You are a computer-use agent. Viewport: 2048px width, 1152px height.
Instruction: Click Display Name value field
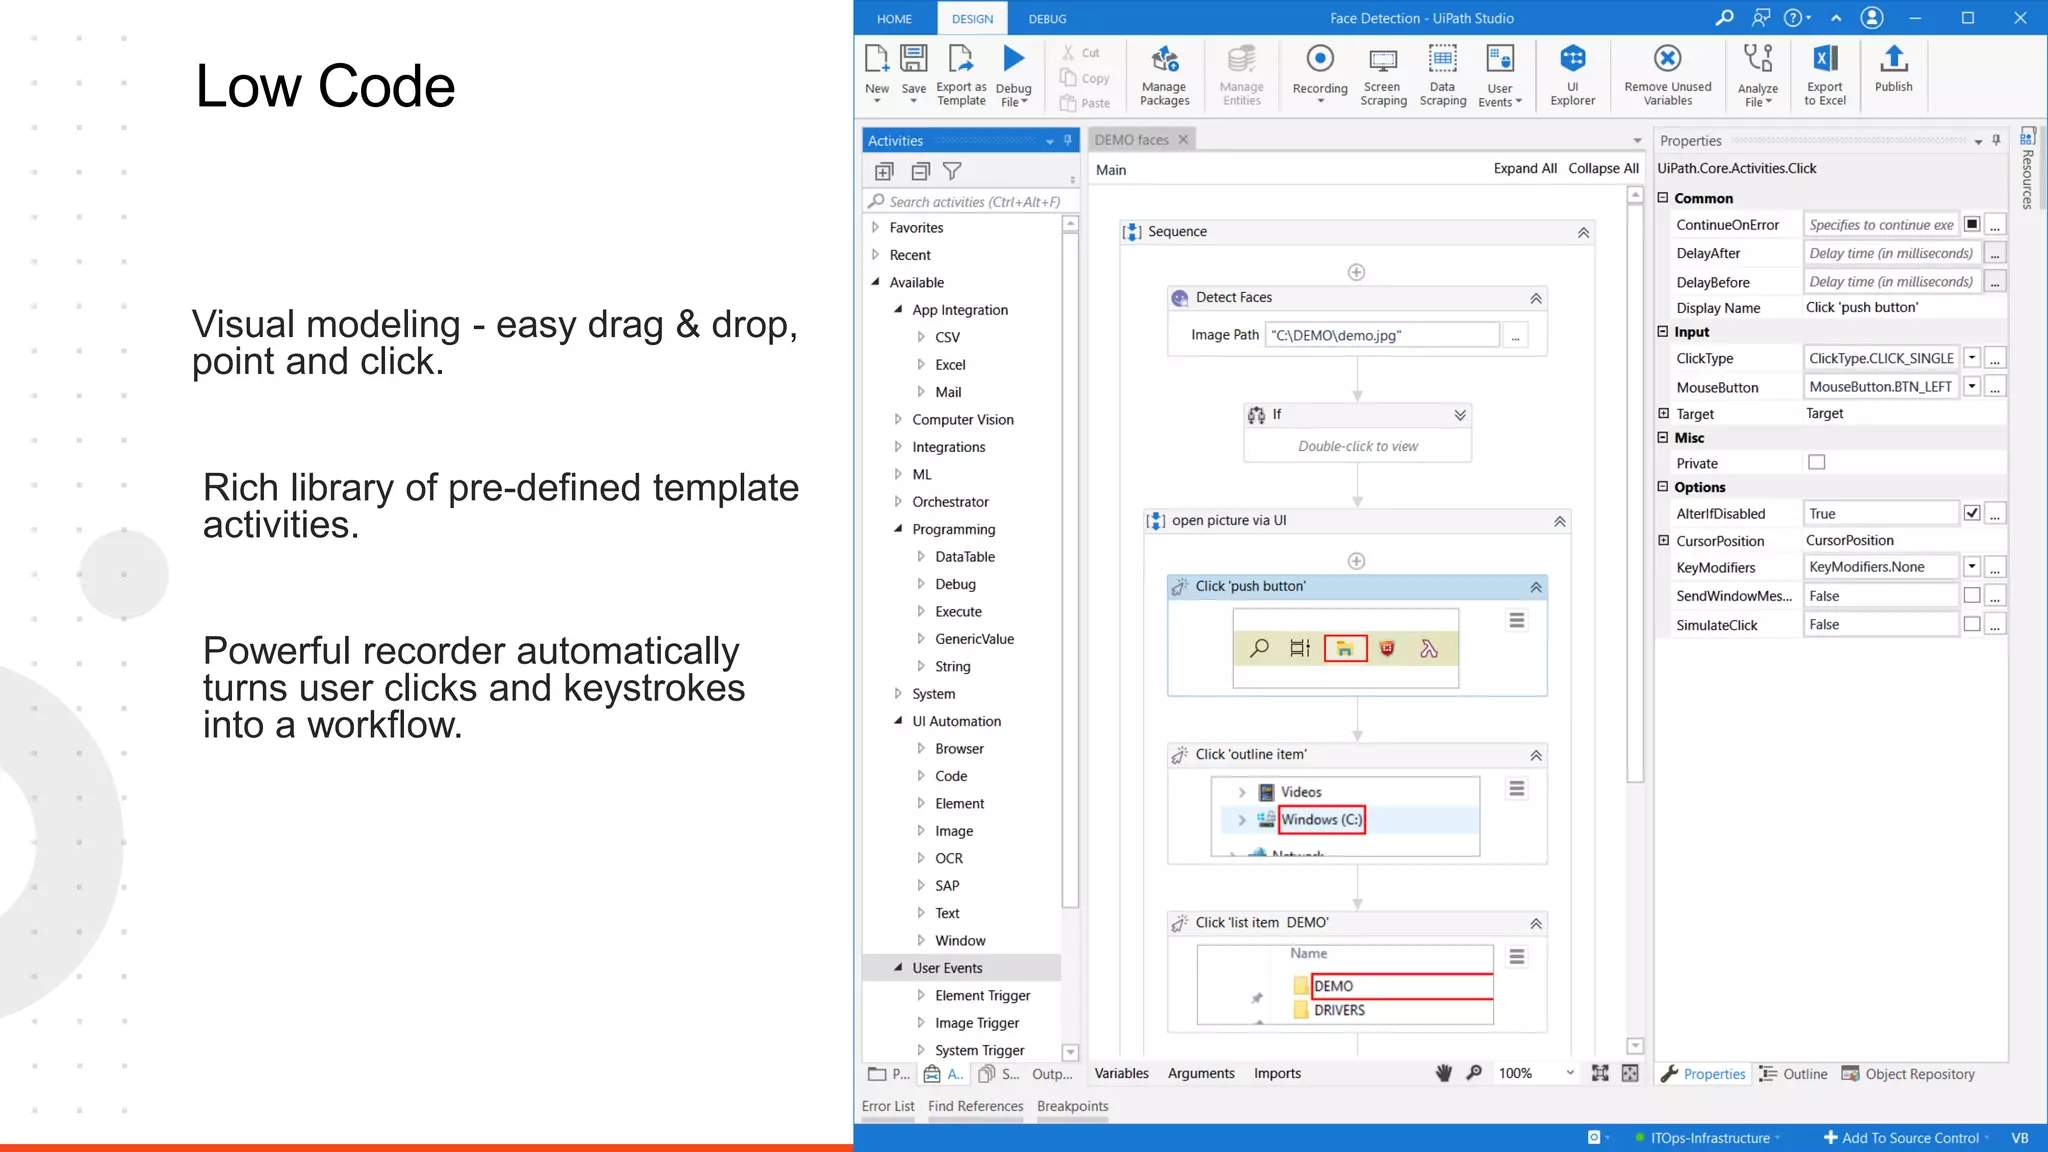tap(1905, 308)
